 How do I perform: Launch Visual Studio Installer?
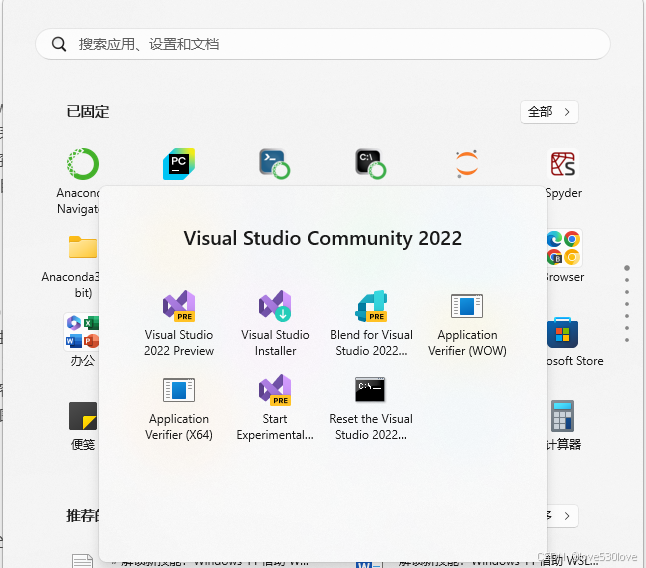[275, 323]
